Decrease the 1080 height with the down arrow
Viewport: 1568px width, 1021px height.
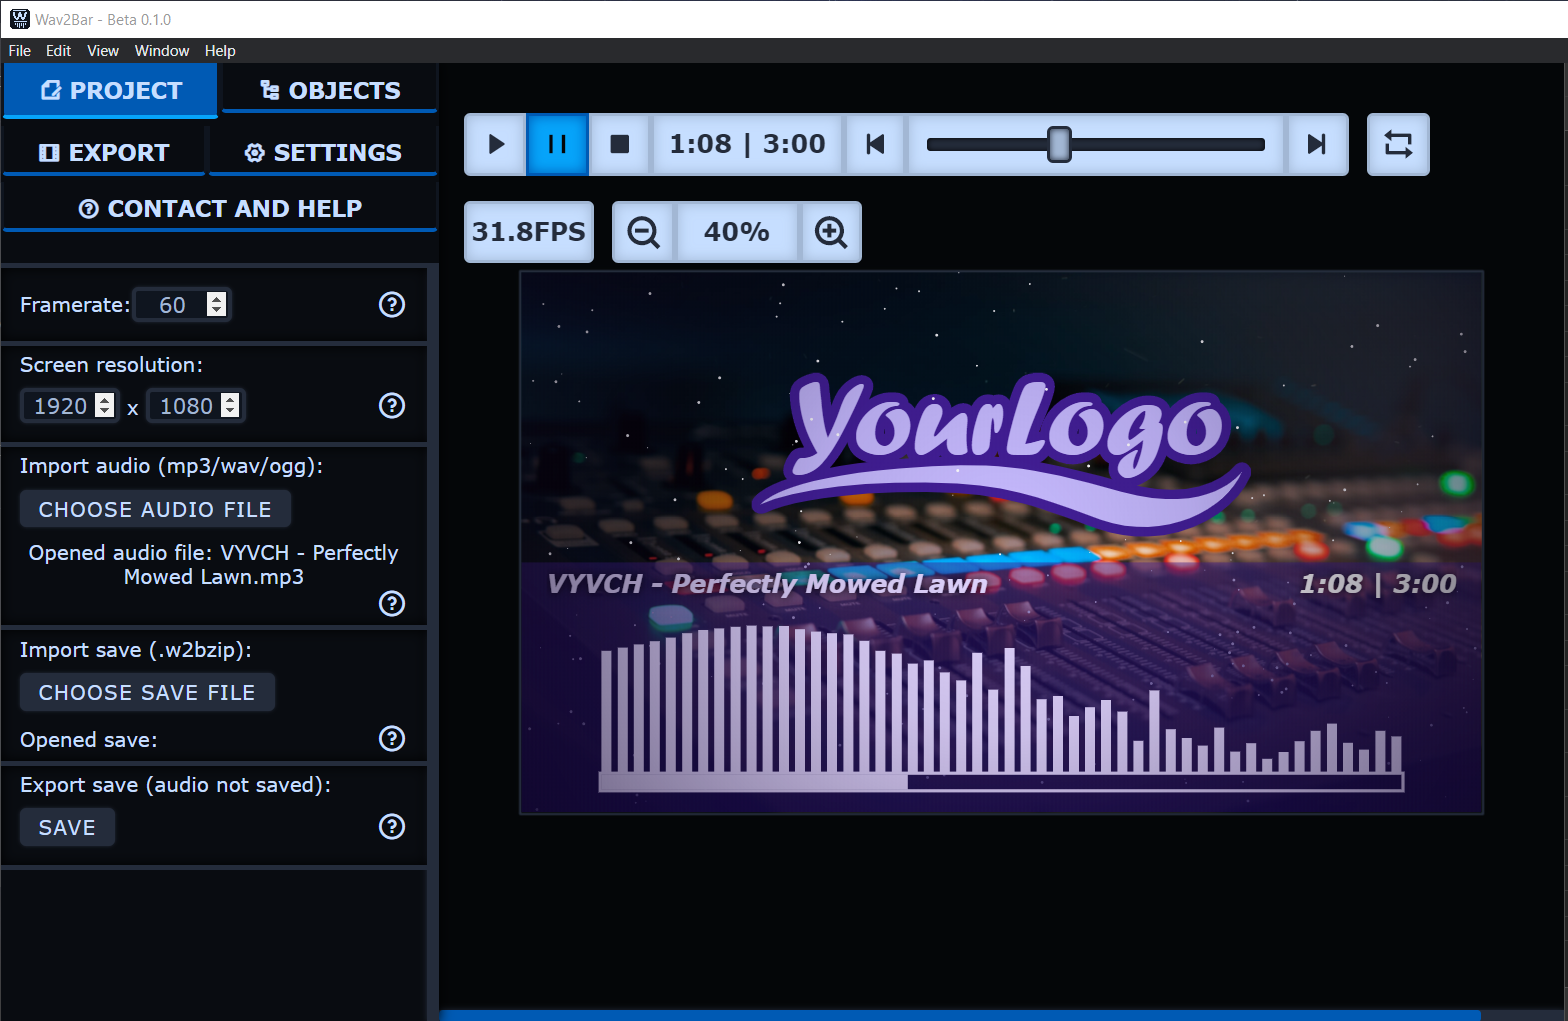click(230, 412)
